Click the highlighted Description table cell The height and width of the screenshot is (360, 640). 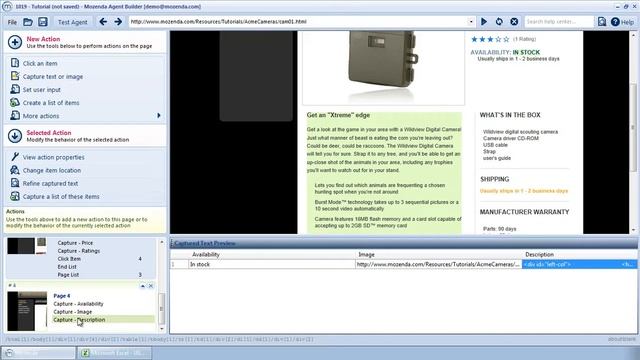point(580,264)
